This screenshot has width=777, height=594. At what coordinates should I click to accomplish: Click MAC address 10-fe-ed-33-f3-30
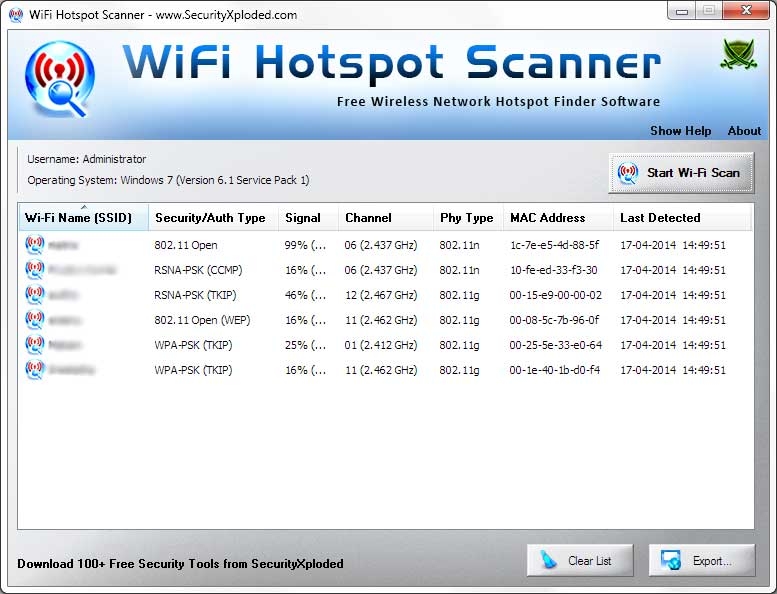[554, 270]
